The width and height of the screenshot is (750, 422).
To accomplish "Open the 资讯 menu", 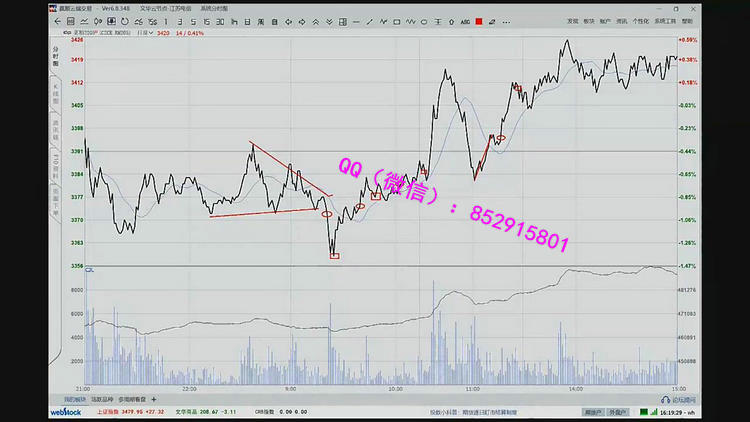I will (622, 21).
